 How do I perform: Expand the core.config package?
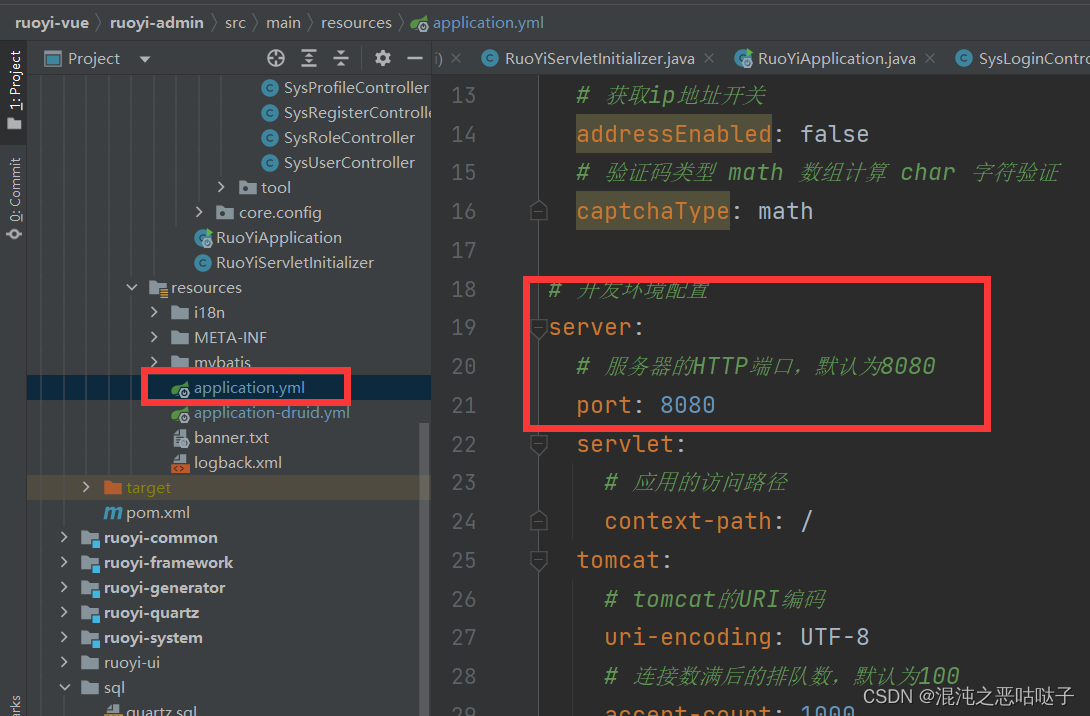coord(199,212)
